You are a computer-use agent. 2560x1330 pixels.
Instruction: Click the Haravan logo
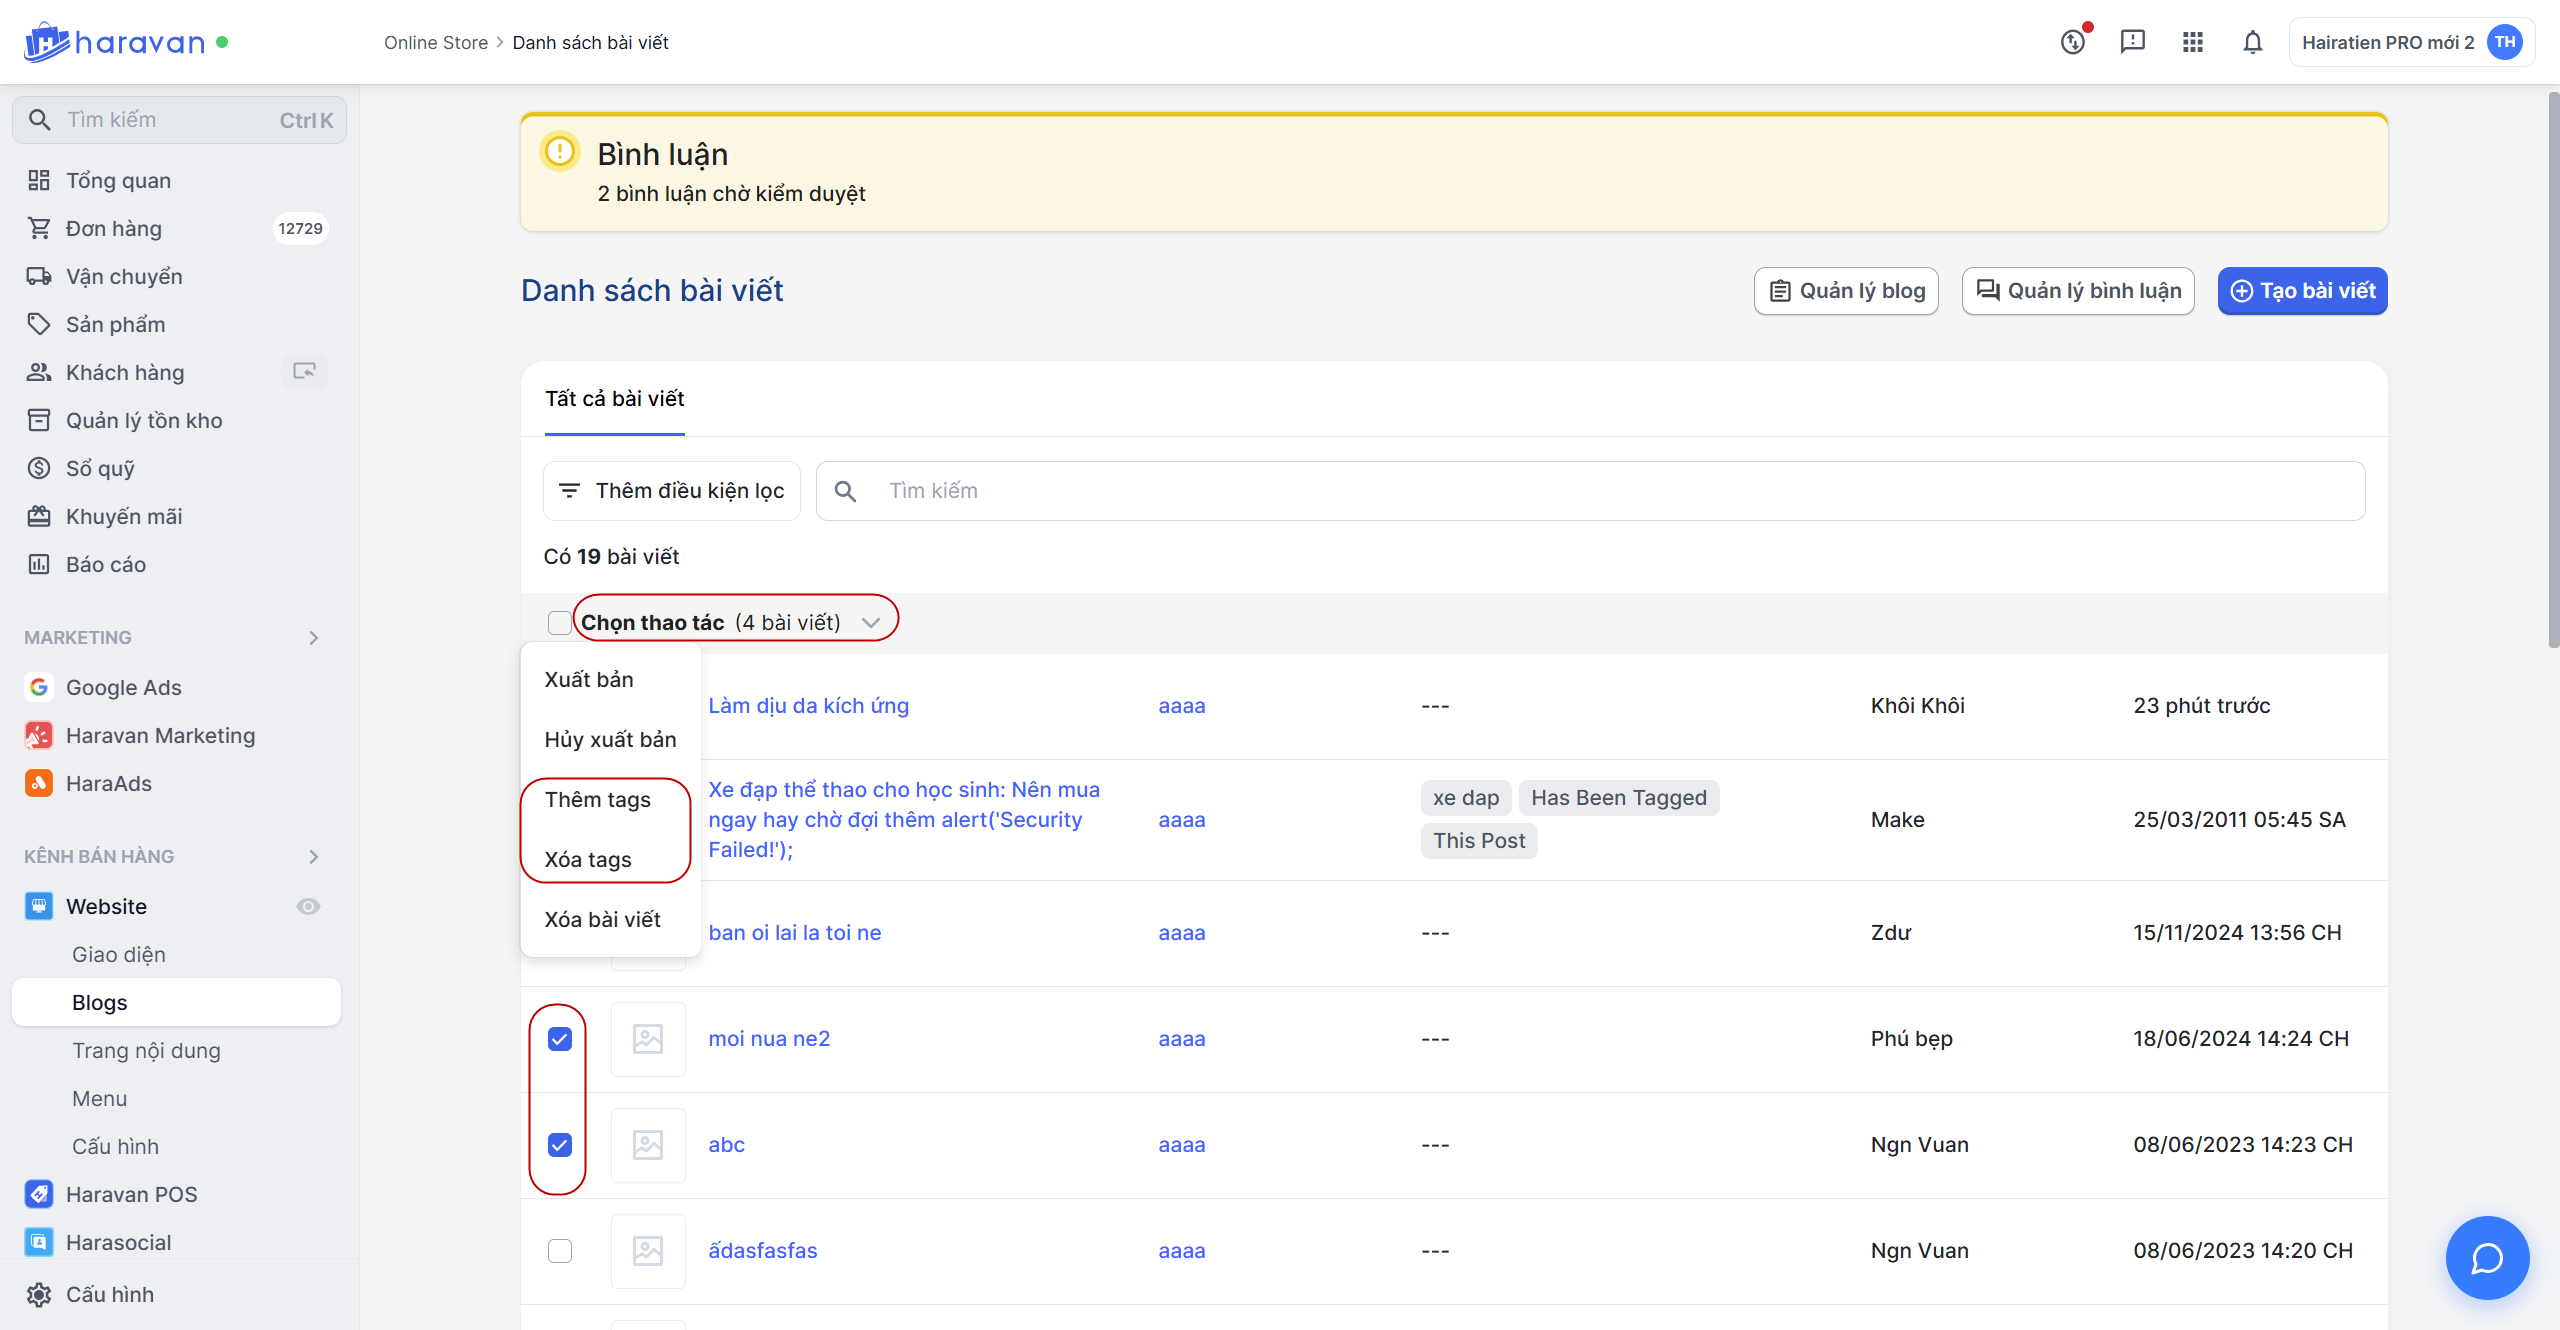[x=114, y=42]
